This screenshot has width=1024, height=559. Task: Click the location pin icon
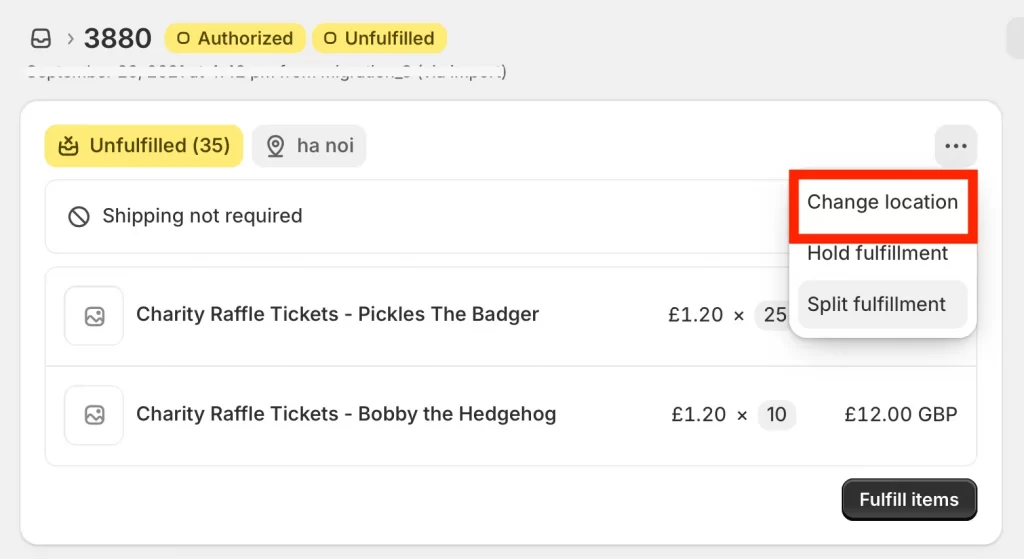click(x=276, y=146)
